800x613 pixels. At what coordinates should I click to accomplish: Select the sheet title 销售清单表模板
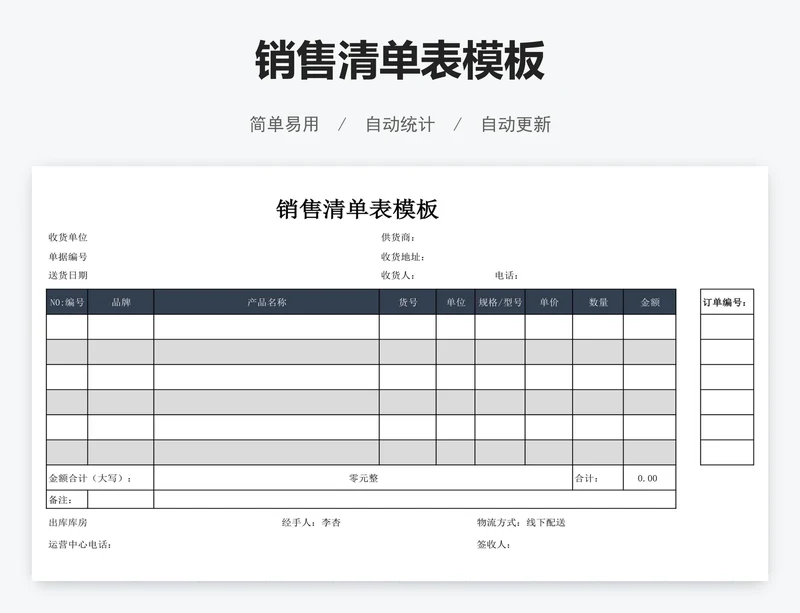(x=357, y=209)
